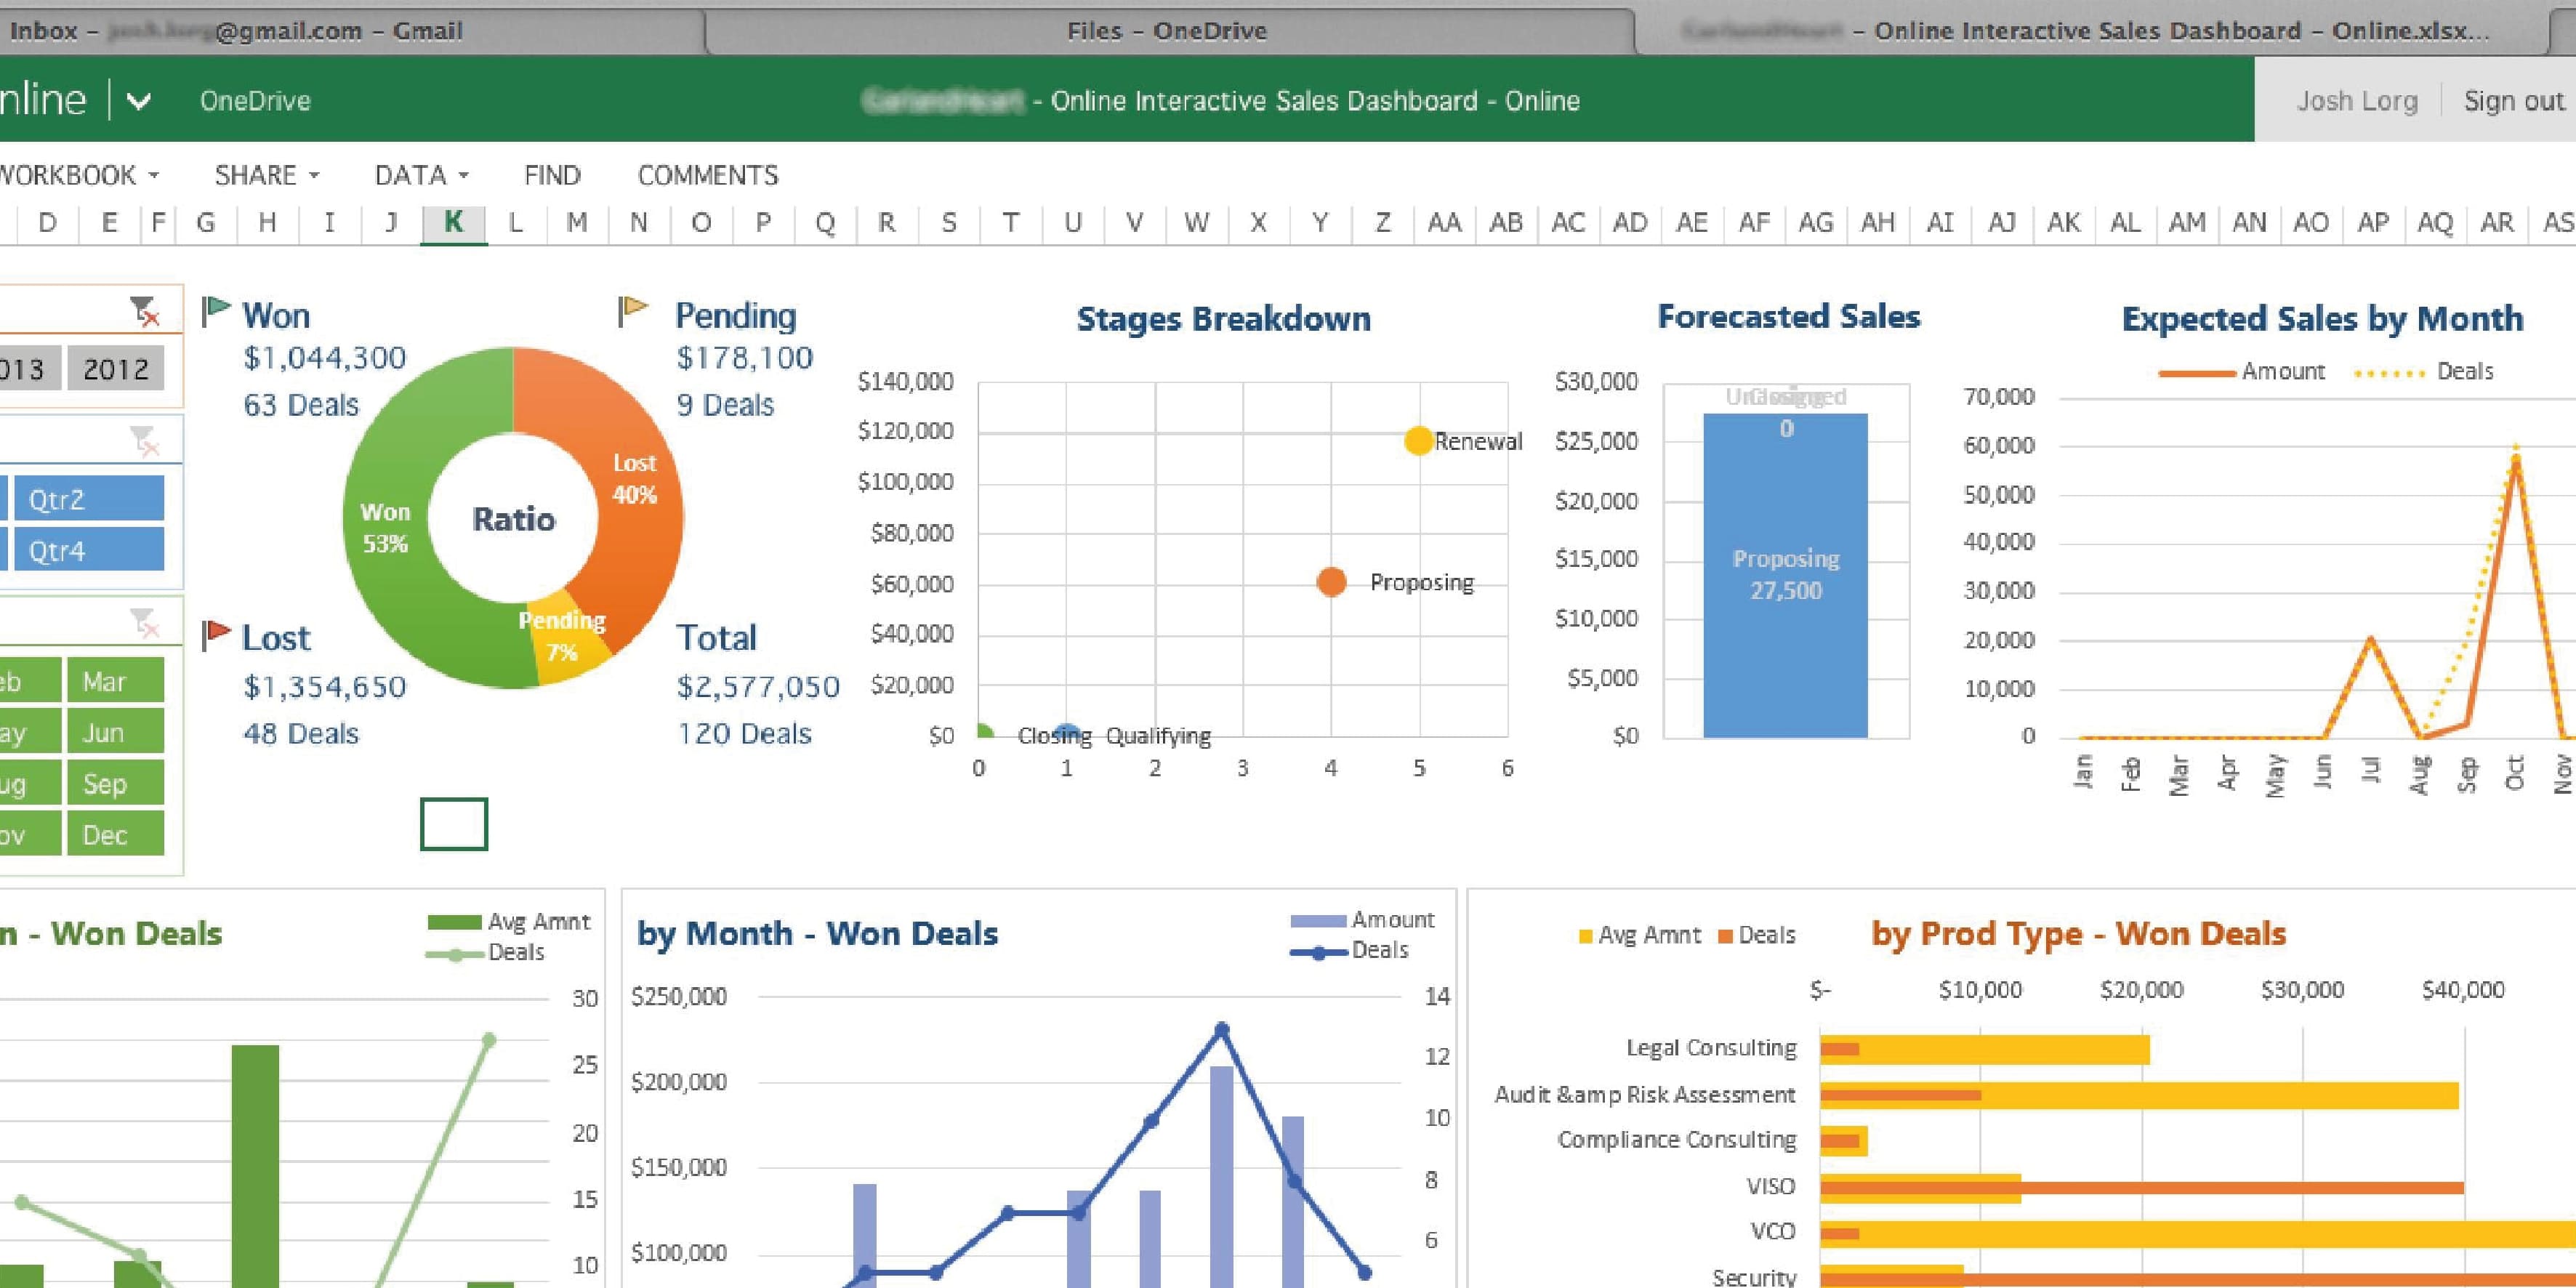Clear filter on the quarter slicer
2576x1288 pixels.
click(x=145, y=440)
